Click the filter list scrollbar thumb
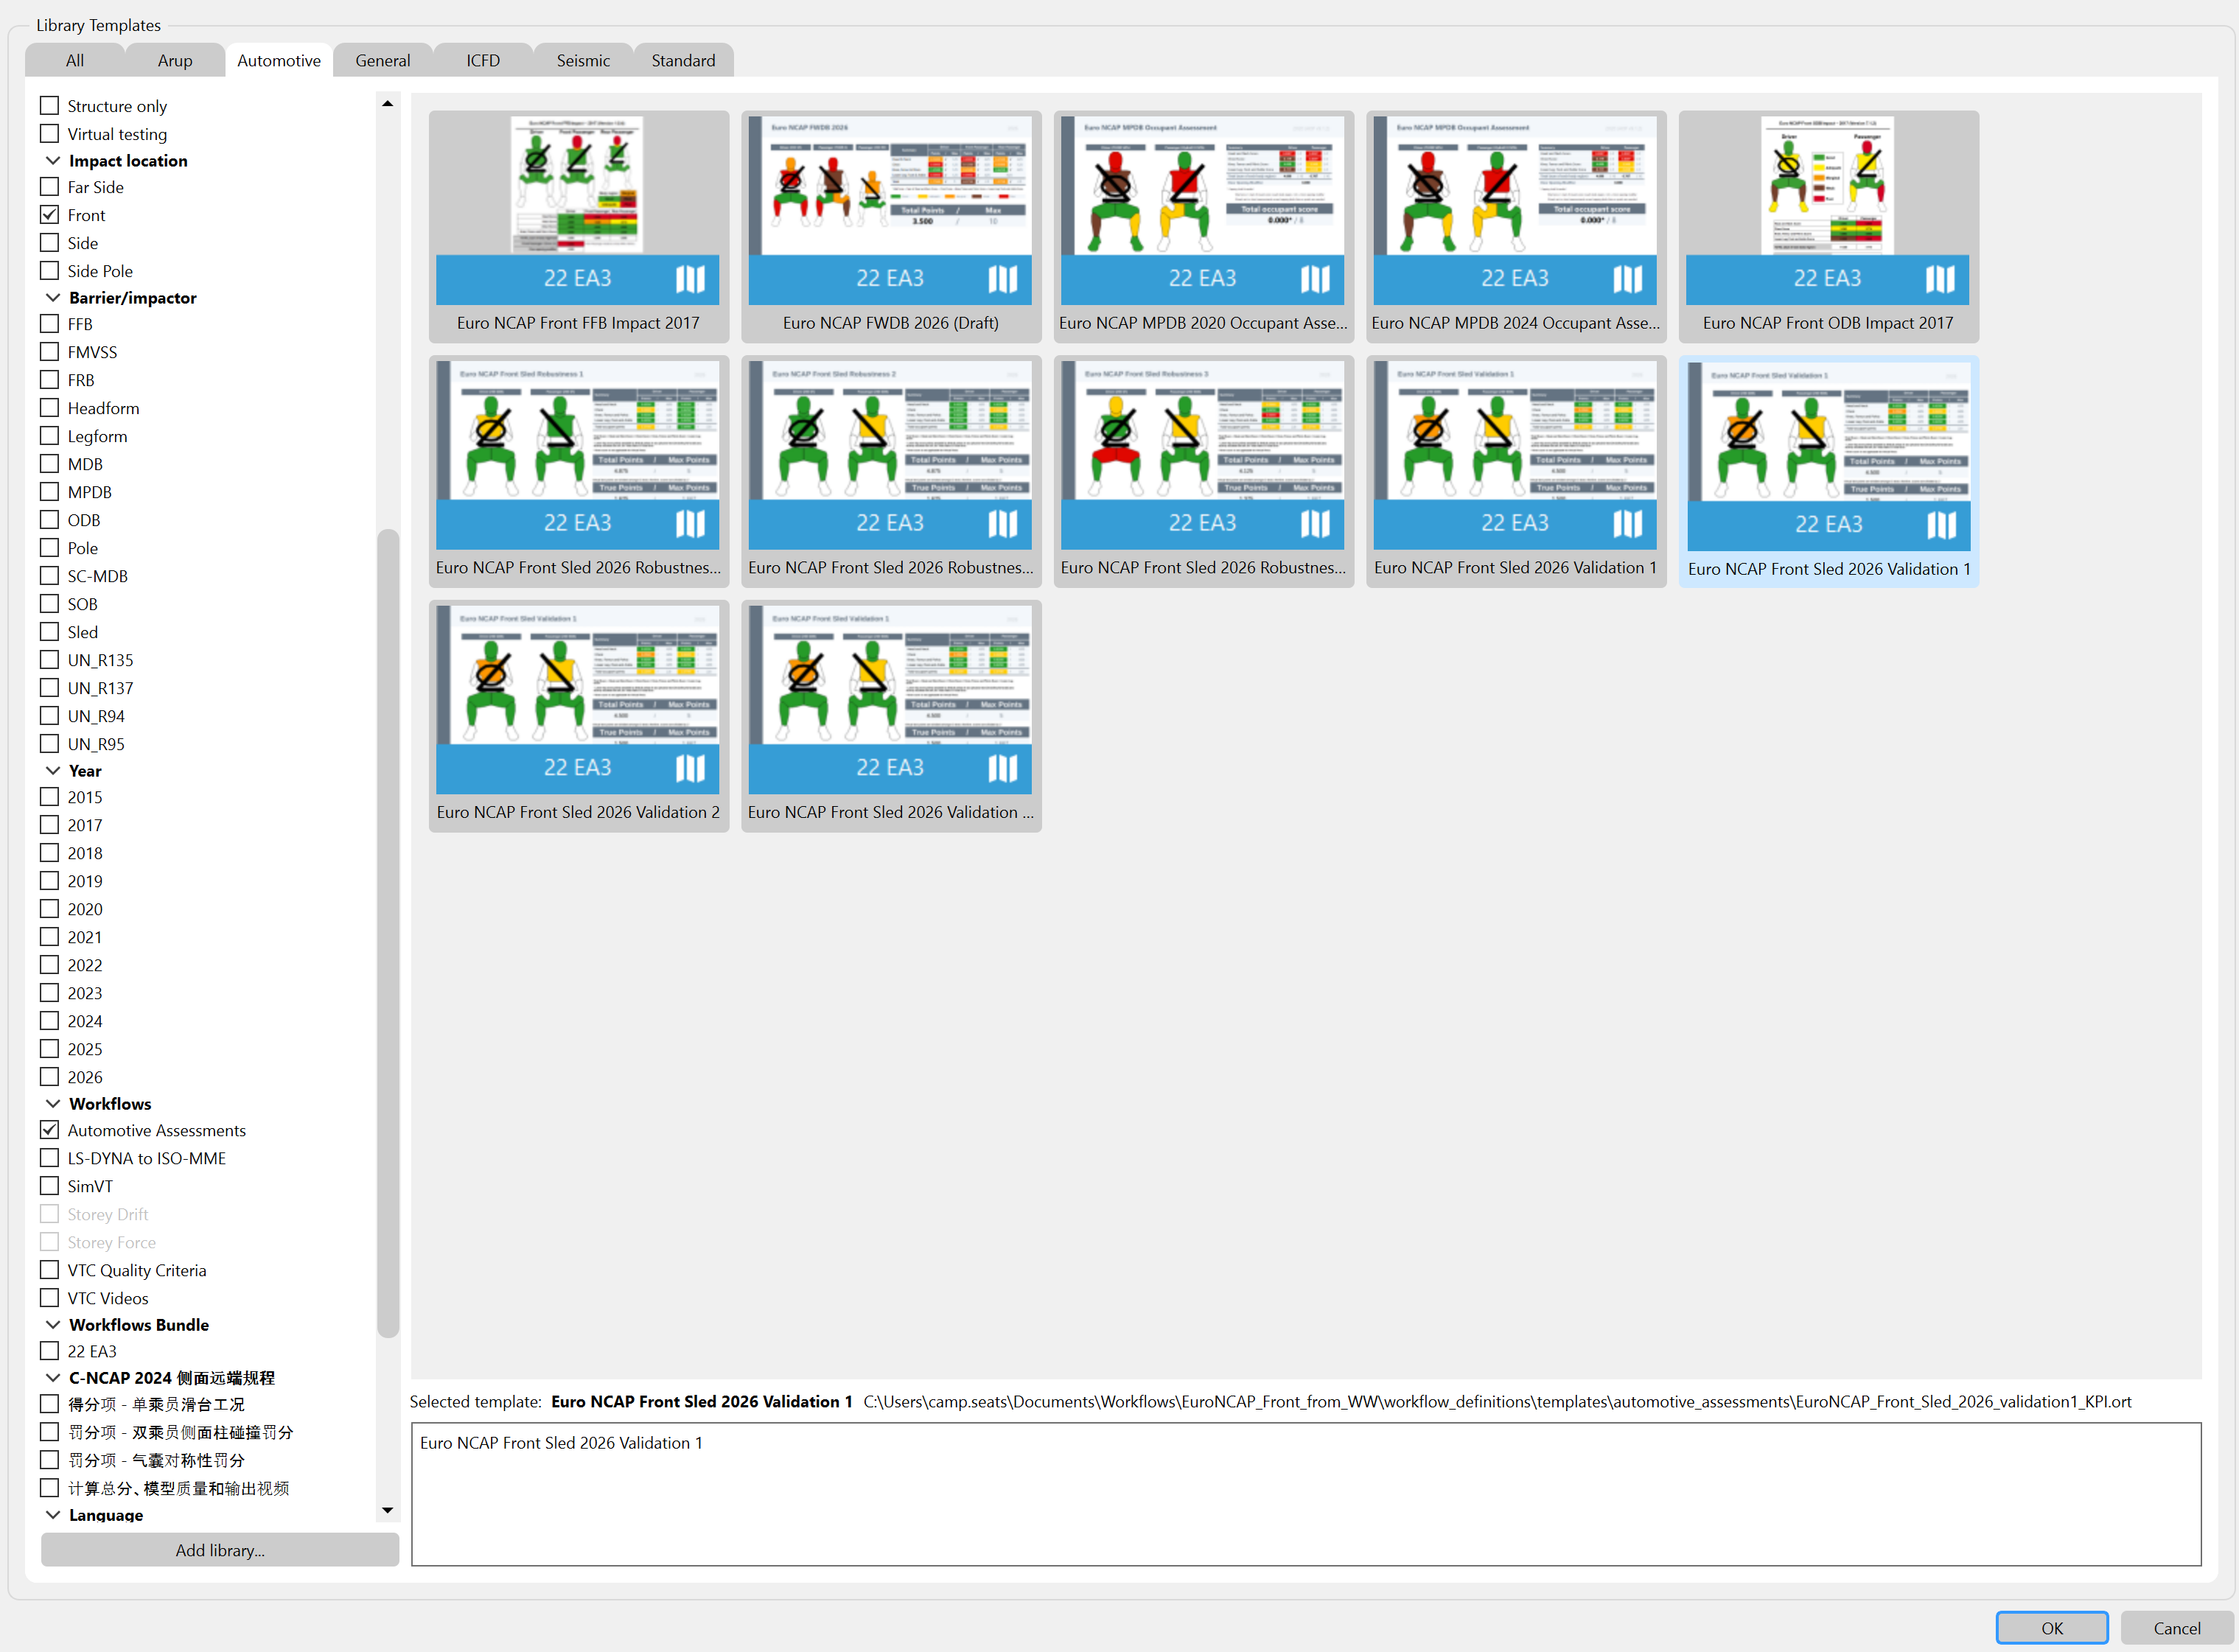Screen dimensions: 2239x1652 pos(388,933)
